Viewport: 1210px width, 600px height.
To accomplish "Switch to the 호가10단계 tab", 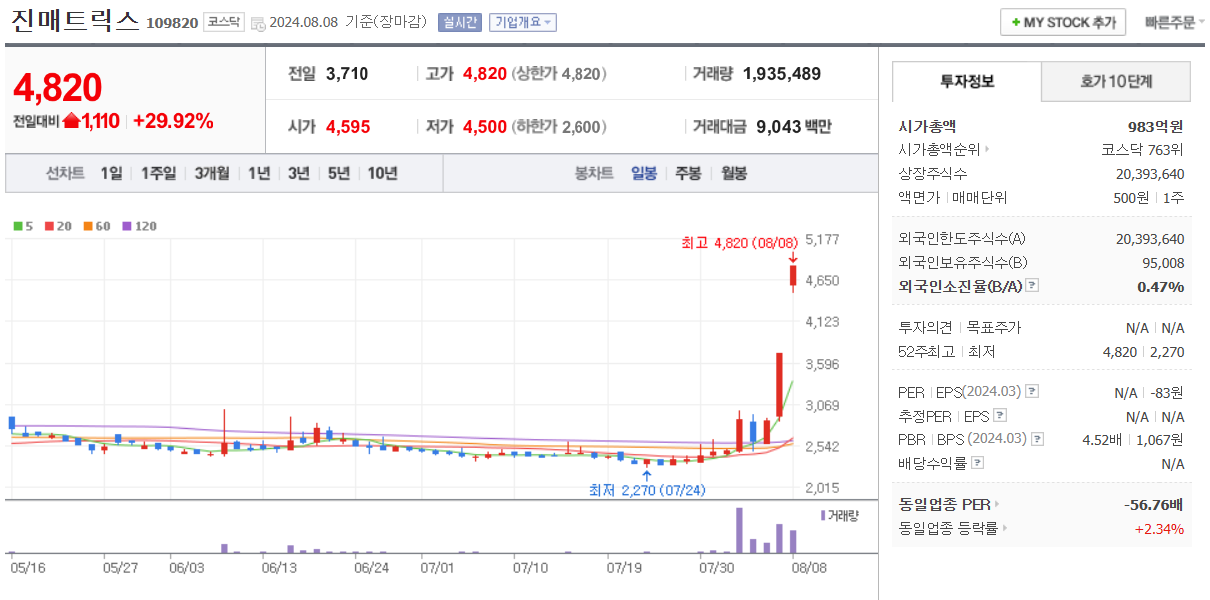I will 1116,81.
